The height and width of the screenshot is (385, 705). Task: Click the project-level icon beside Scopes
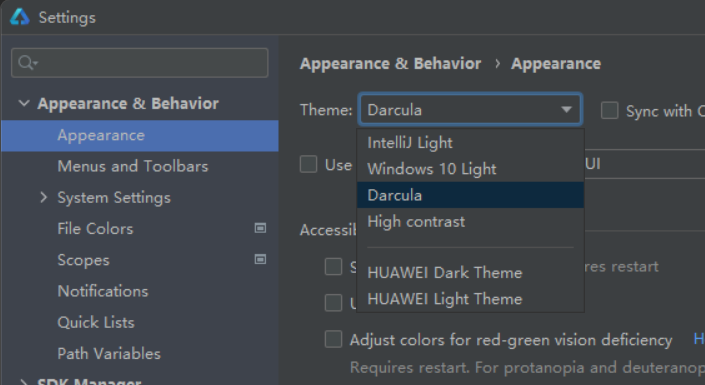pyautogui.click(x=260, y=259)
